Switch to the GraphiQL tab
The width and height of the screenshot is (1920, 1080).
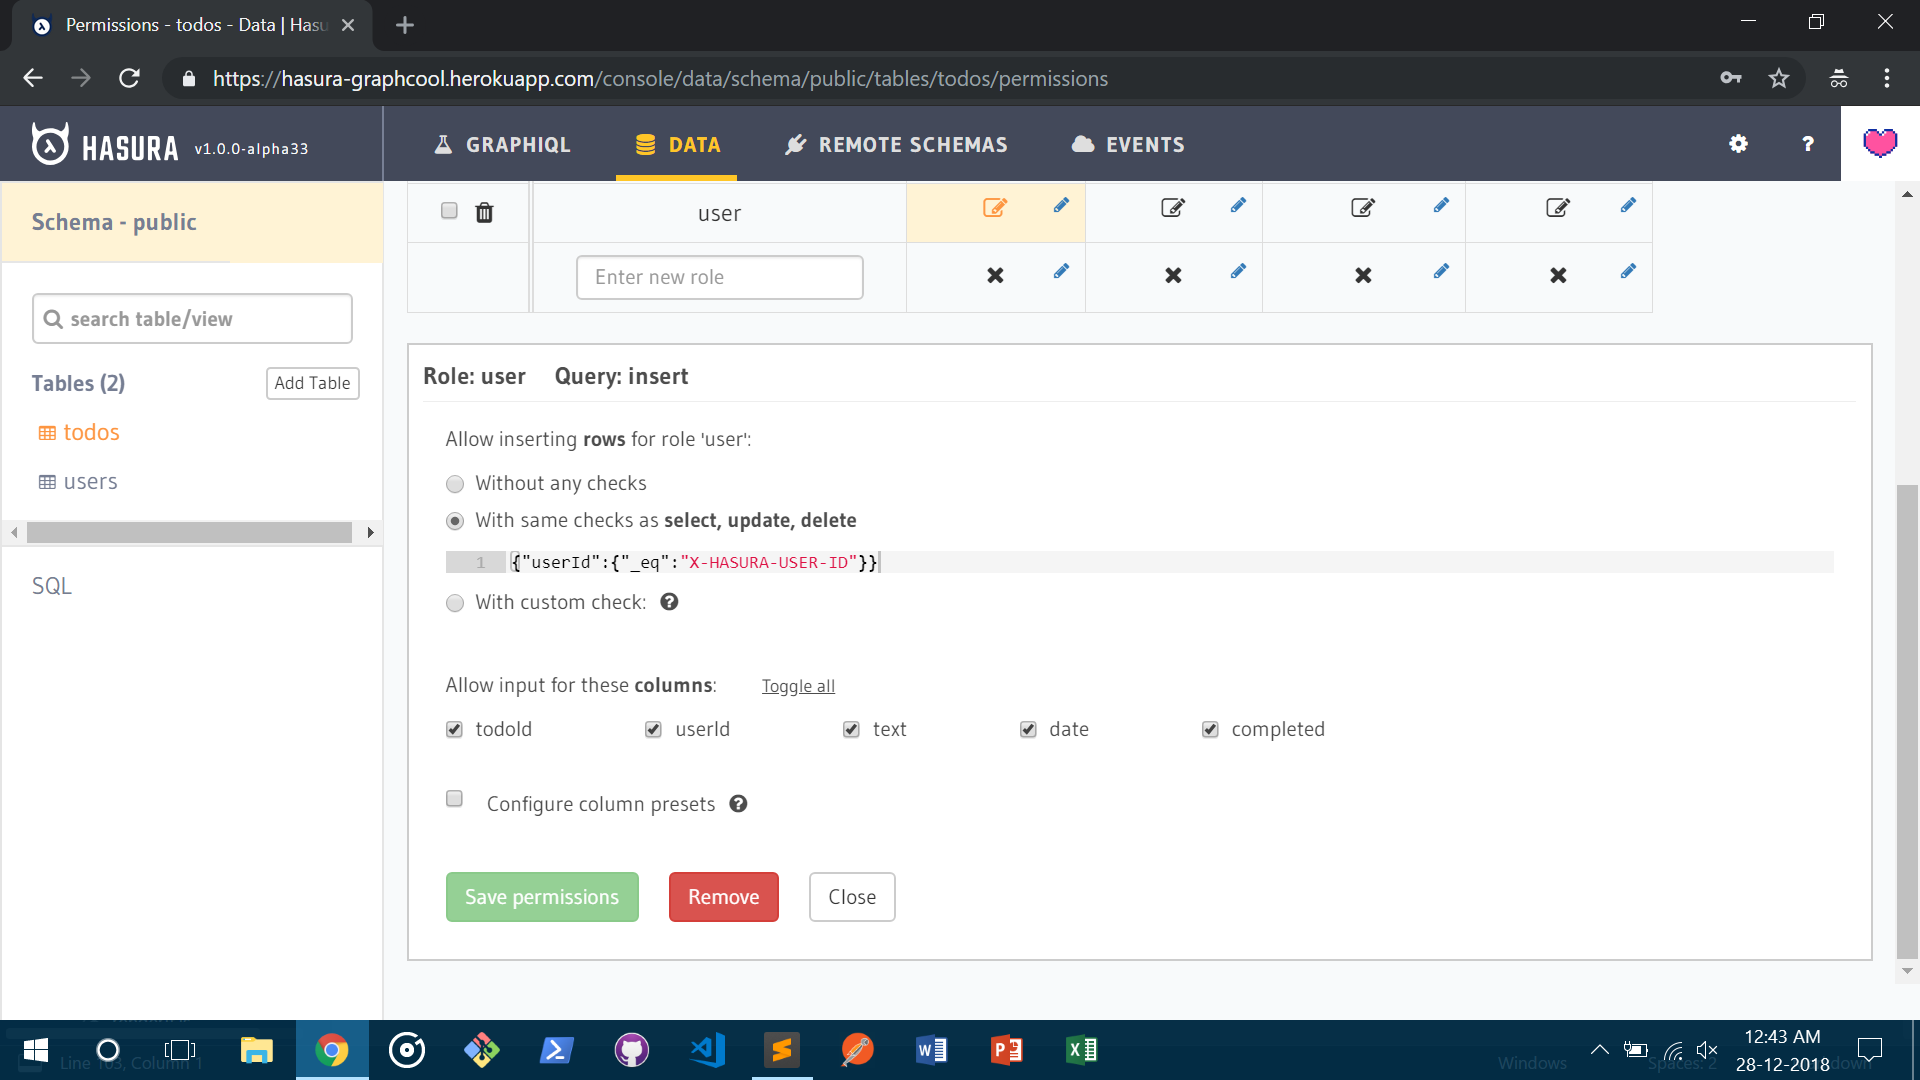click(502, 145)
